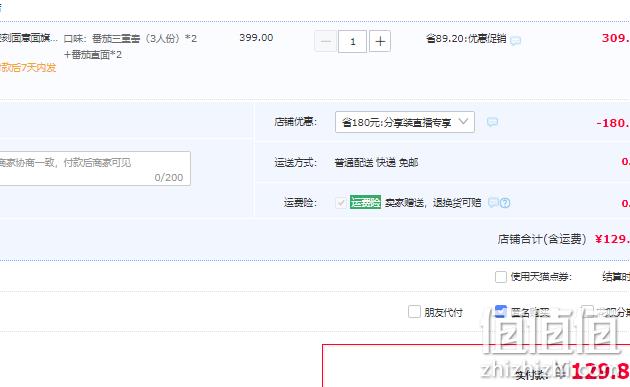Click the 店铺合计(含运费) label

click(542, 239)
